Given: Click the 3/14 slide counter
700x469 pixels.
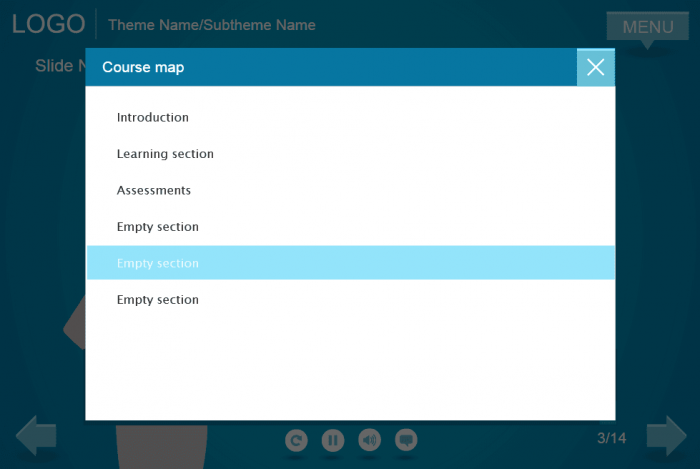Looking at the screenshot, I should pyautogui.click(x=611, y=438).
